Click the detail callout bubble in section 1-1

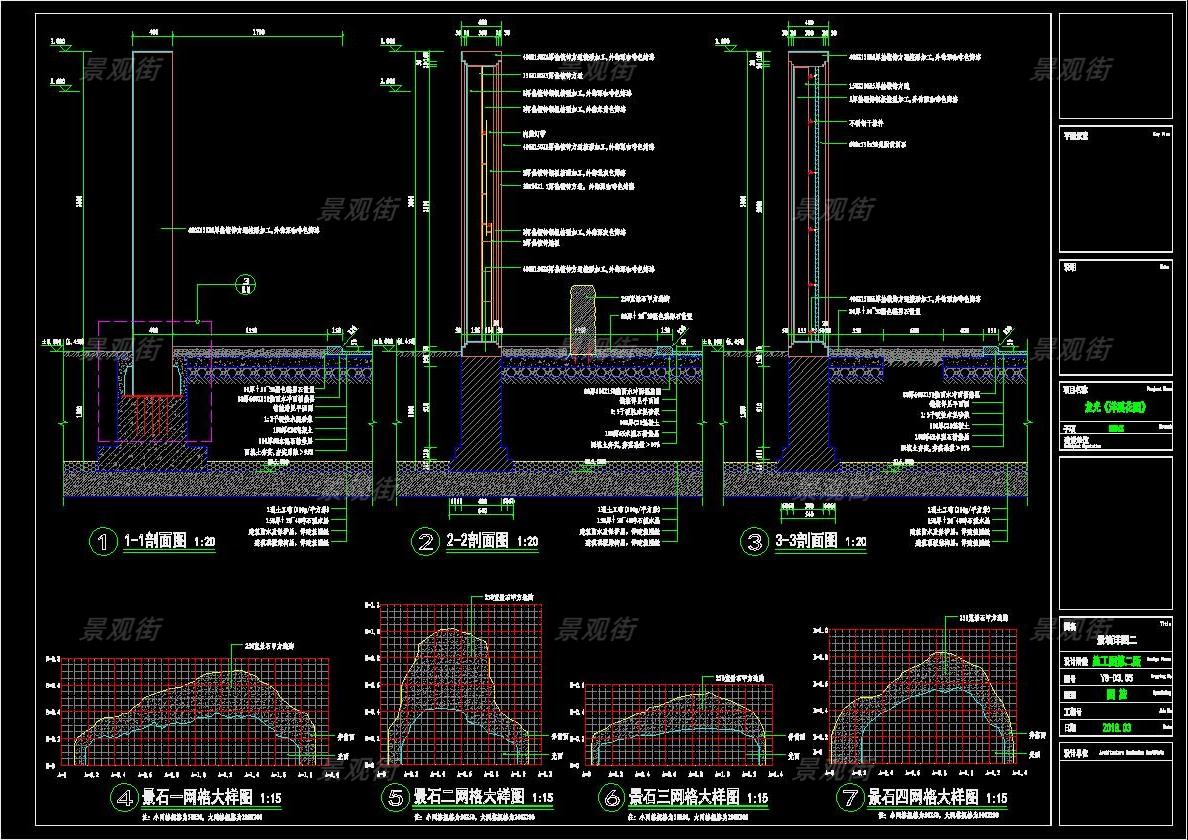244,285
